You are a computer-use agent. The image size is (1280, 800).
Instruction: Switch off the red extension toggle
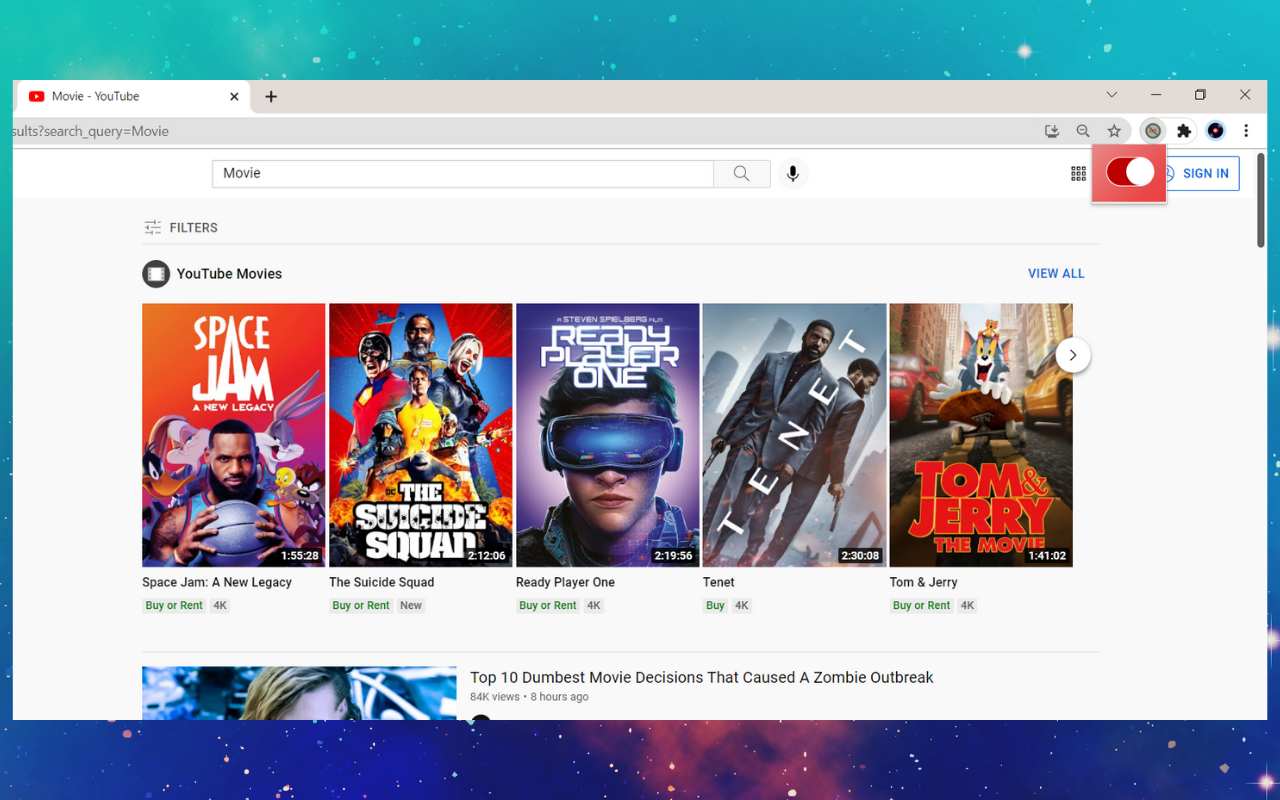coord(1130,172)
